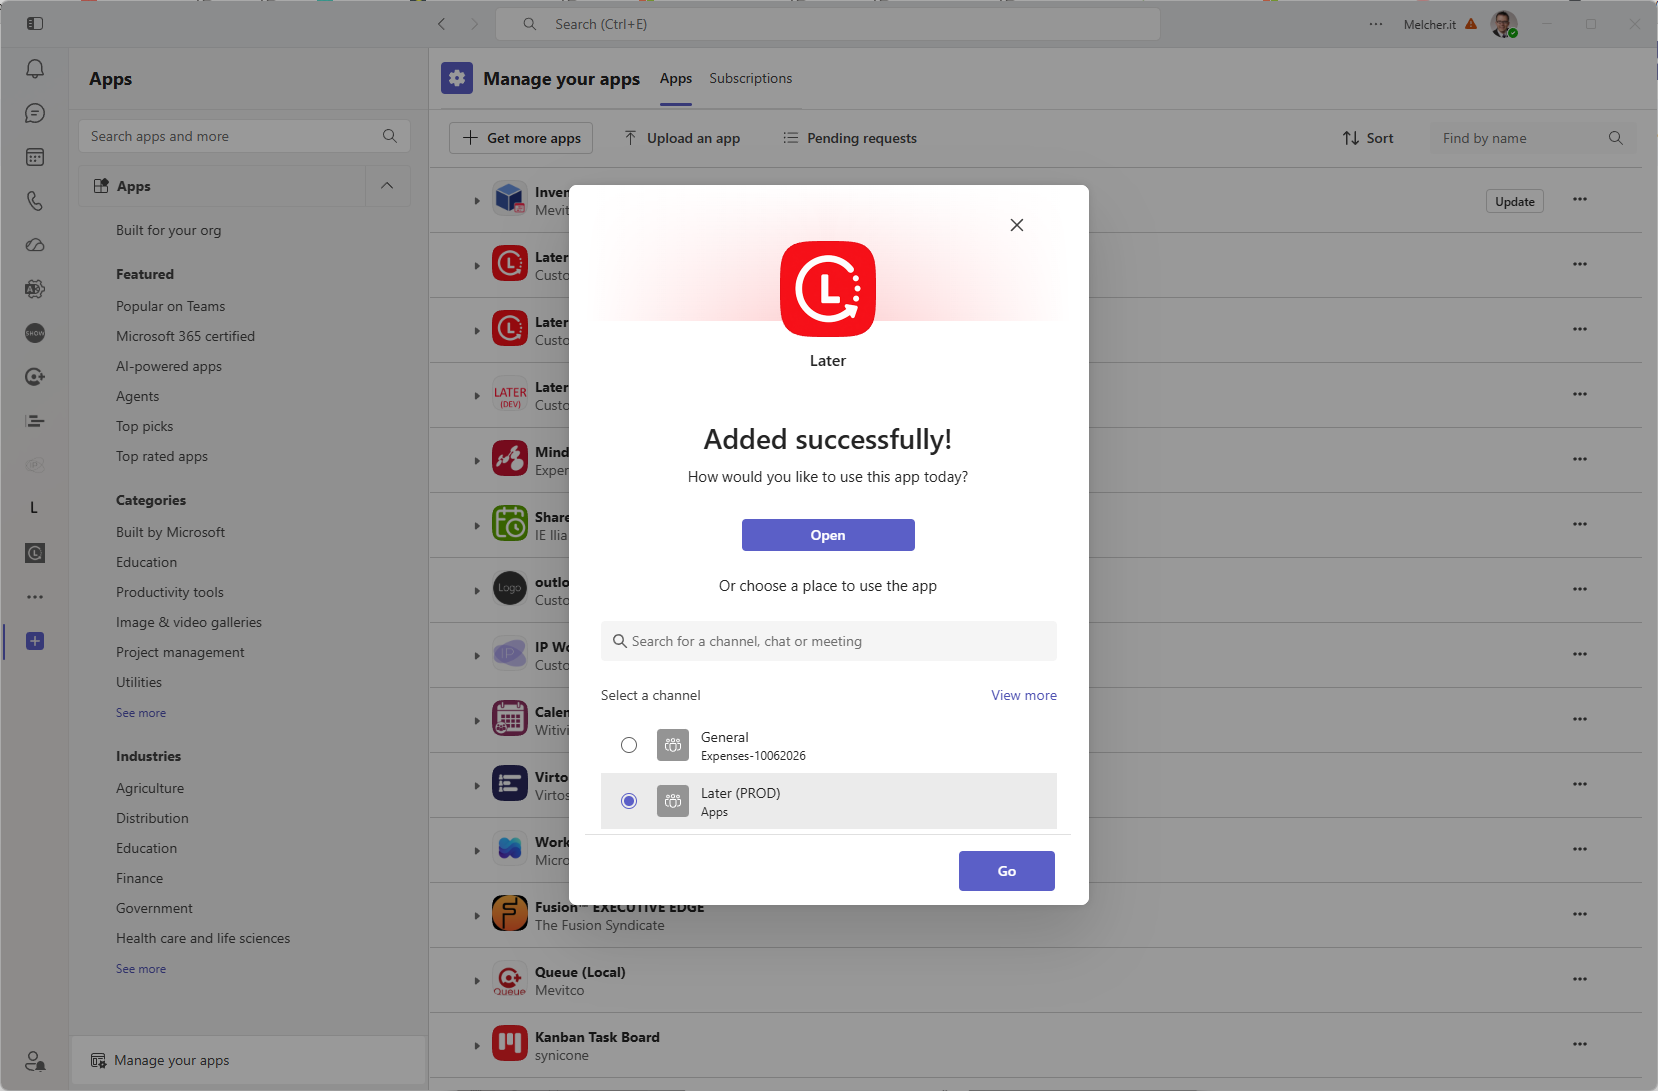Screen dimensions: 1658x1091
Task: Collapse the Apps section chevron in sidebar
Action: tap(387, 186)
